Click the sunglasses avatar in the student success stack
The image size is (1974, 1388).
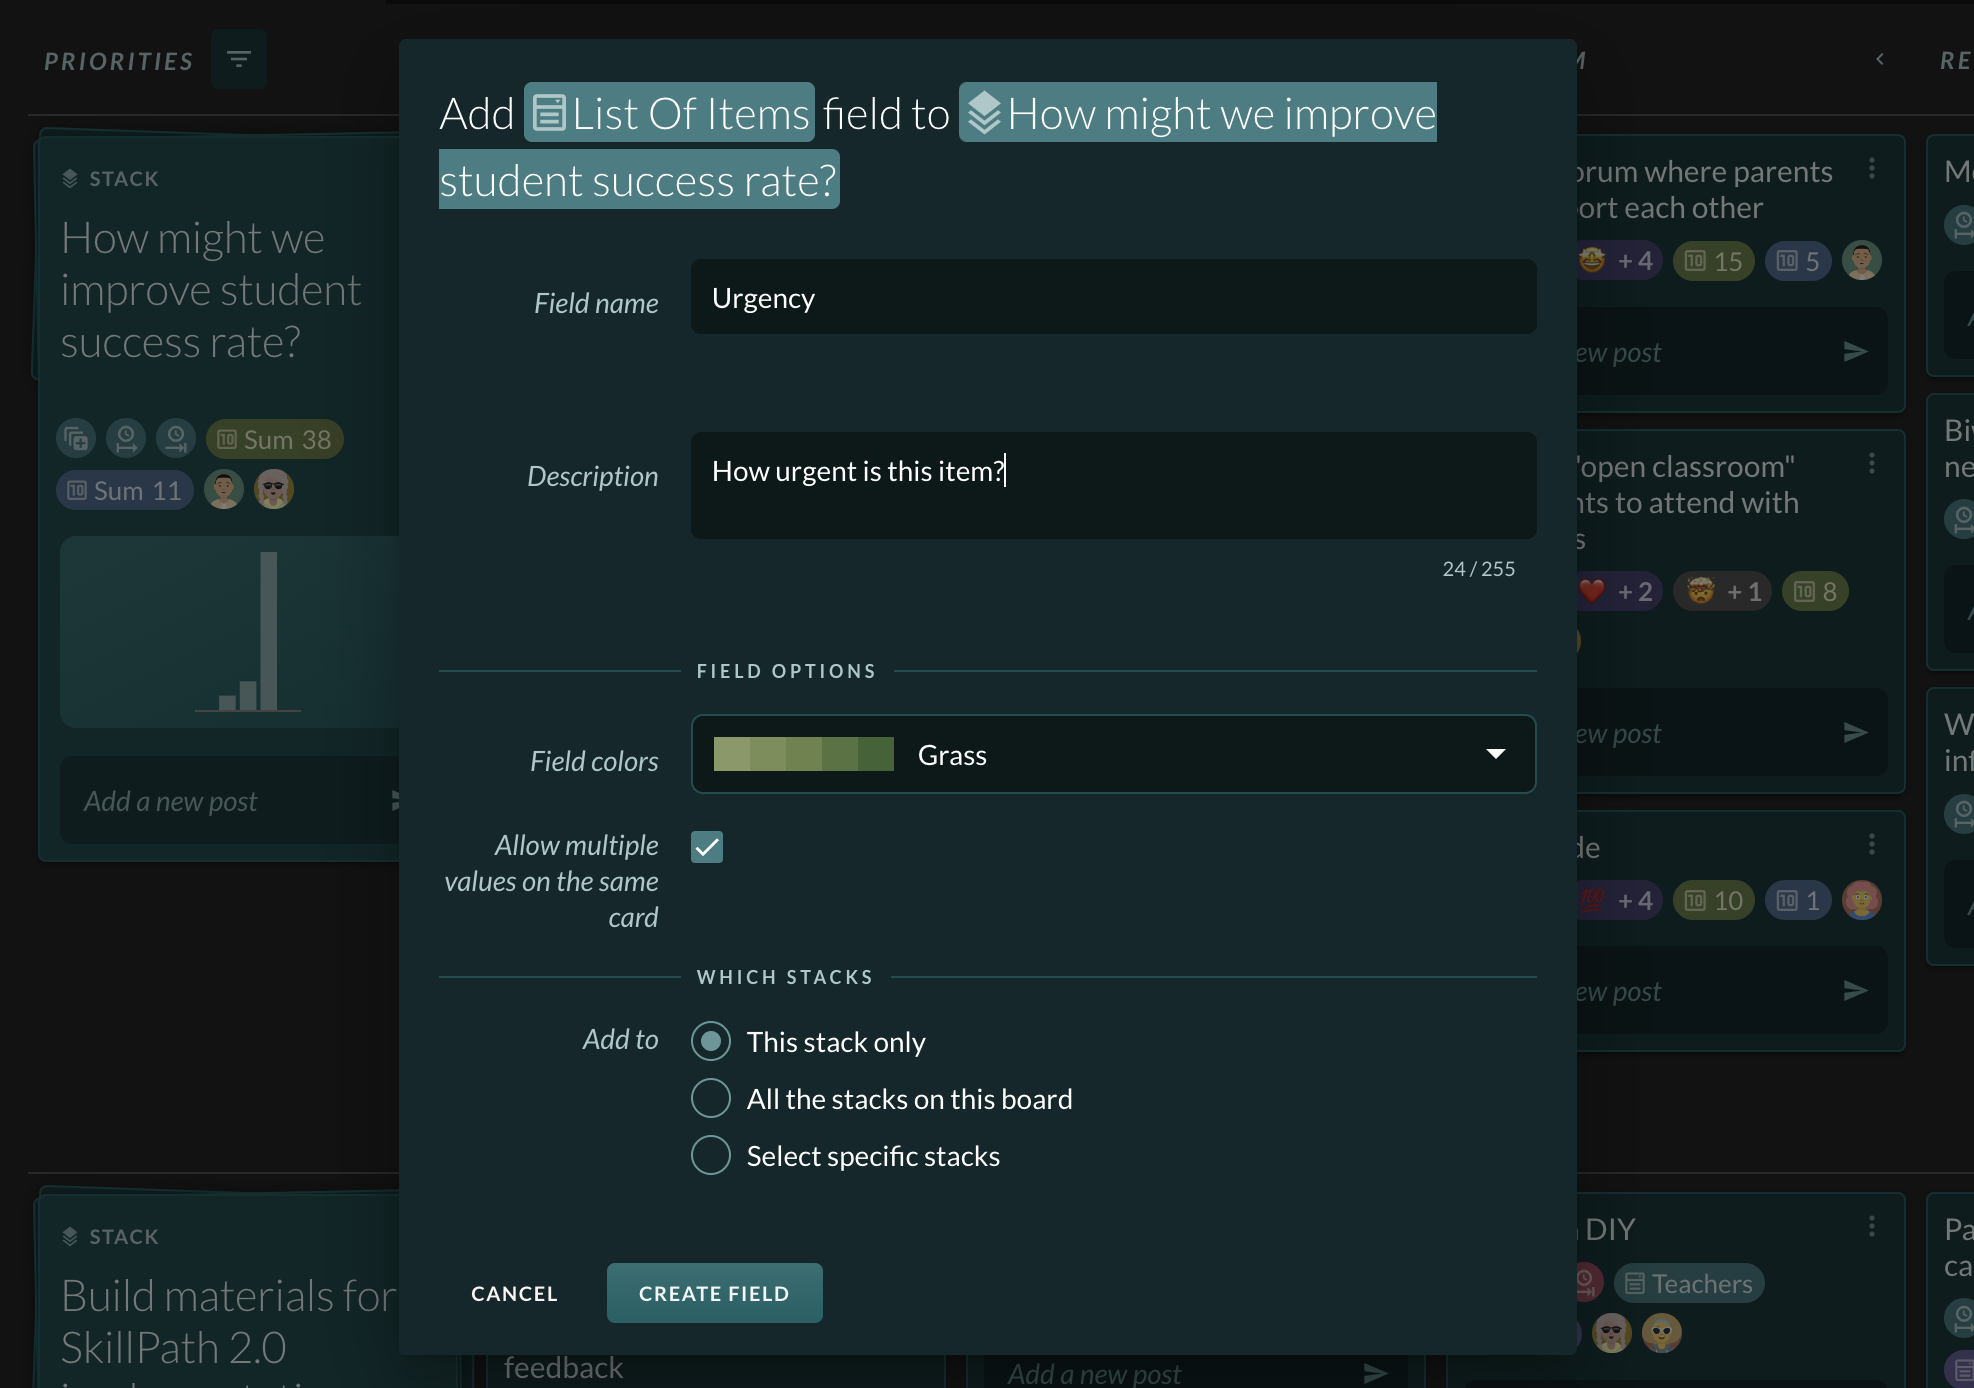point(274,490)
